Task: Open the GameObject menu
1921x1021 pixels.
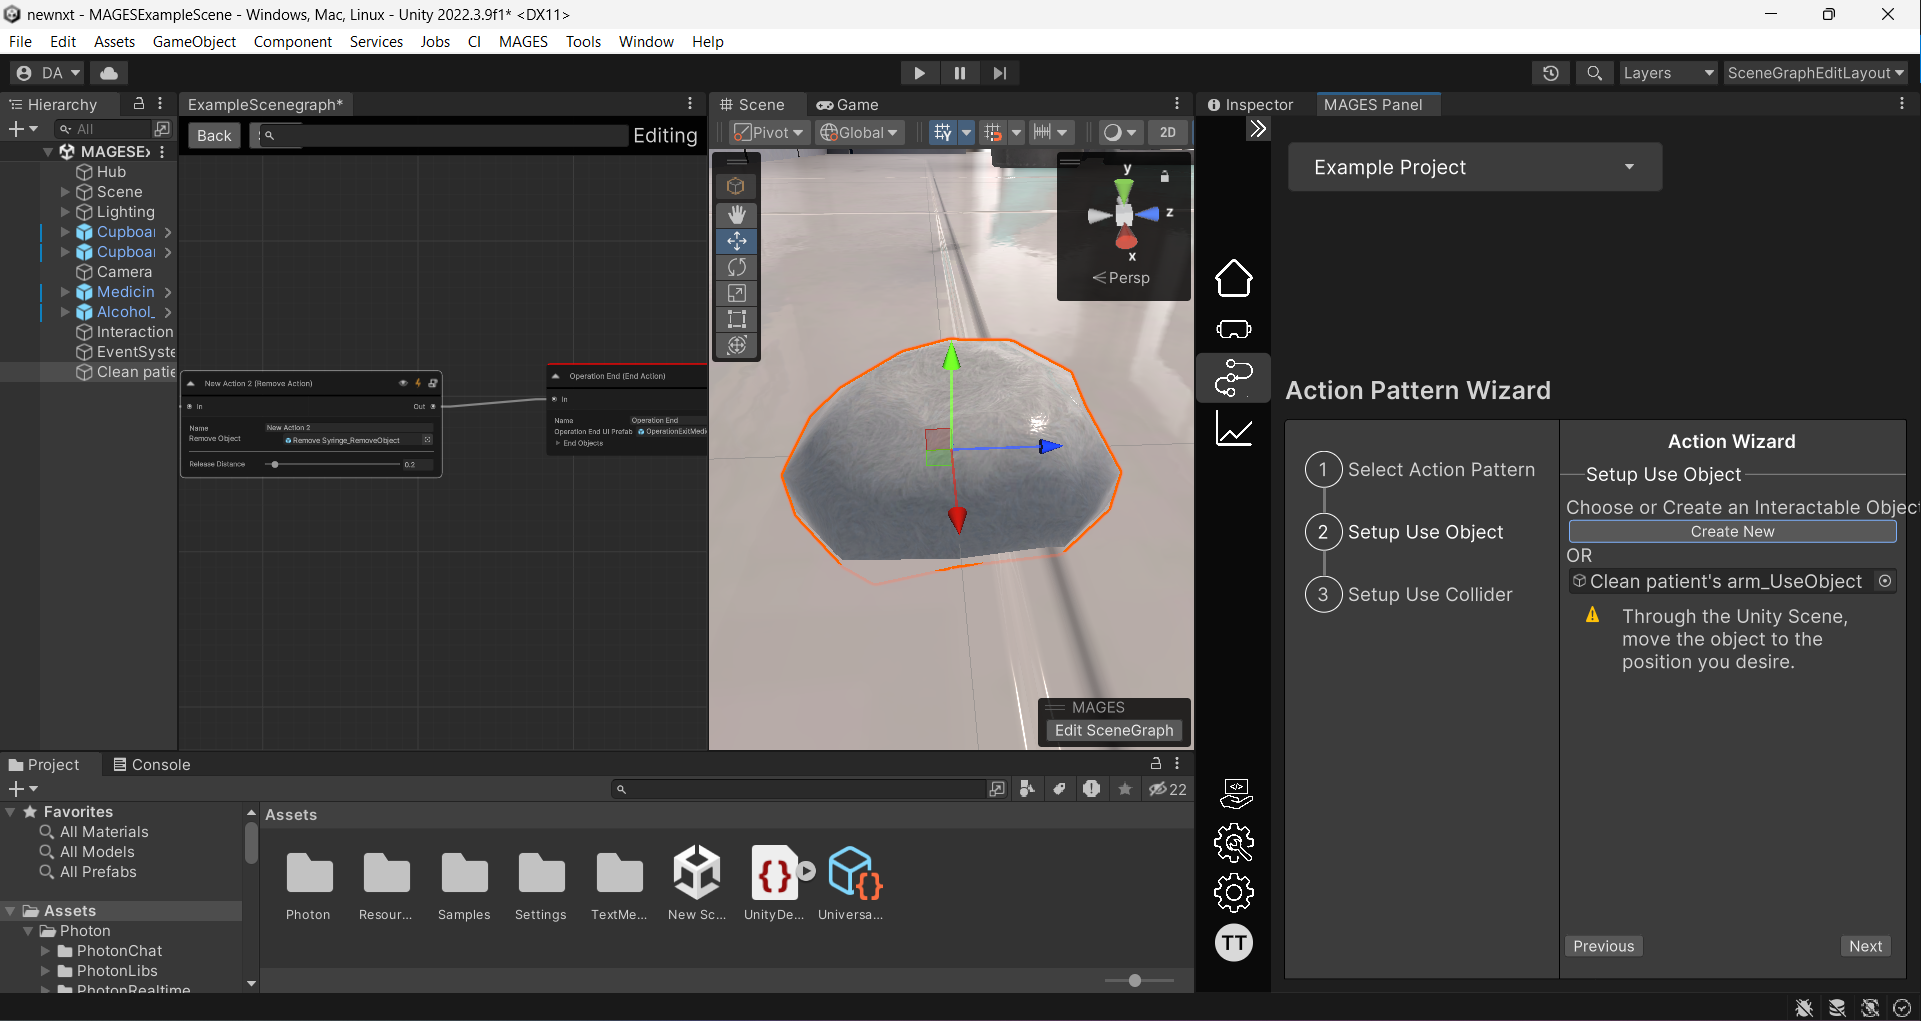Action: pos(194,42)
